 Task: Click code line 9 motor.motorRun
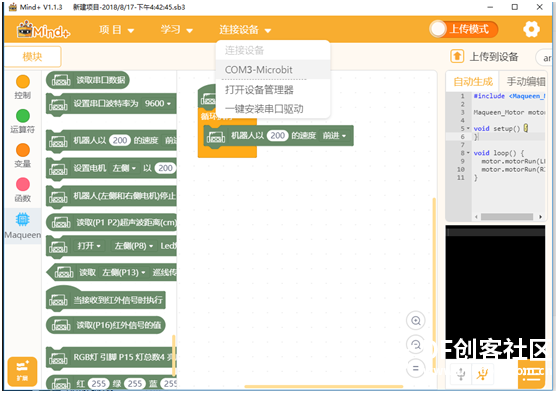513,161
